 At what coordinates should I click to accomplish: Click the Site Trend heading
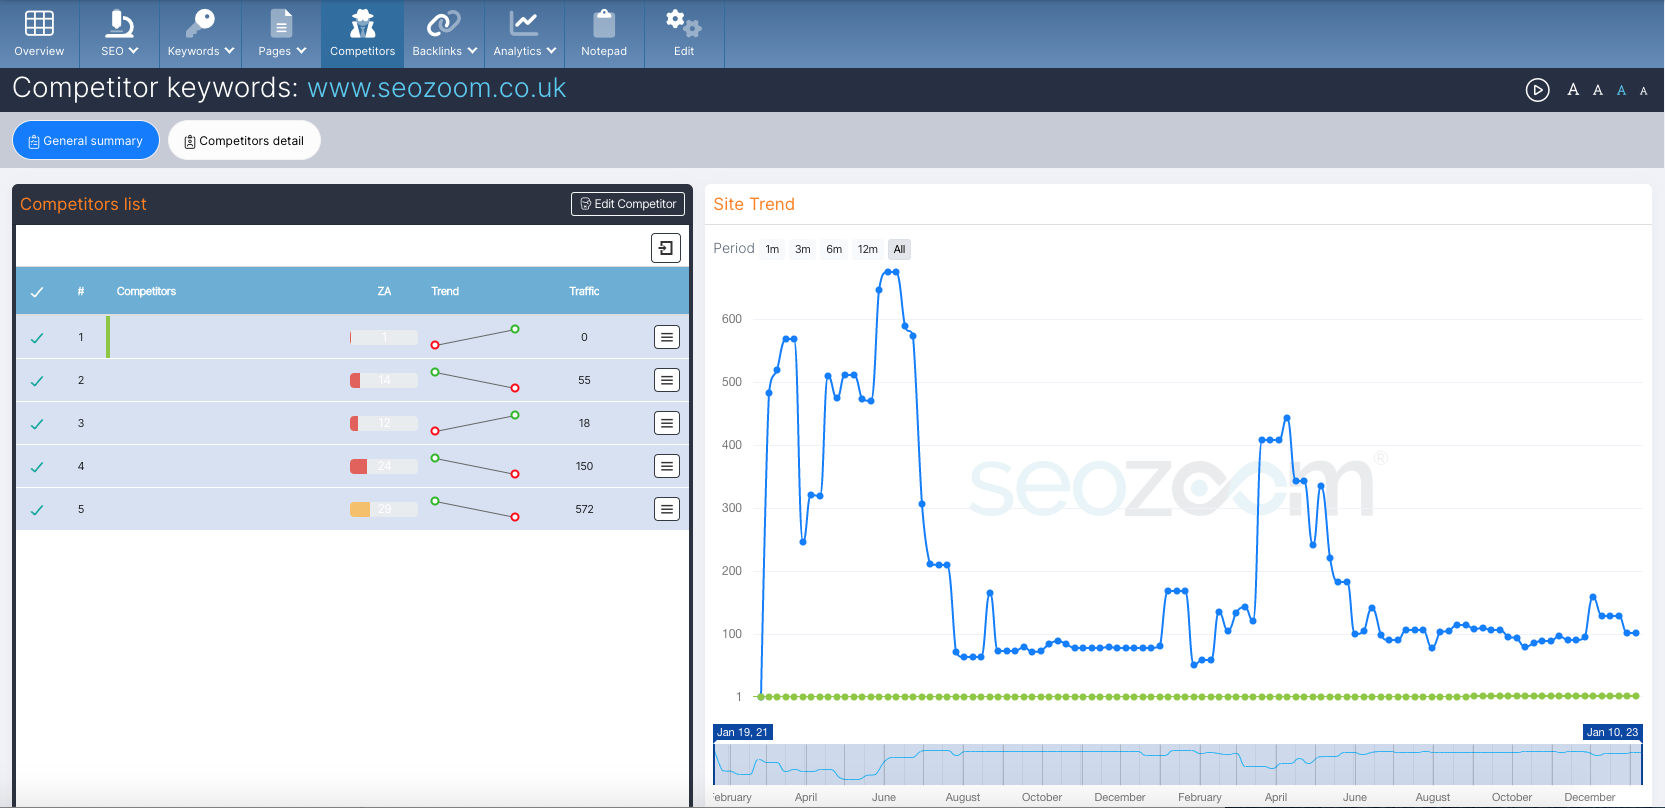tap(754, 204)
